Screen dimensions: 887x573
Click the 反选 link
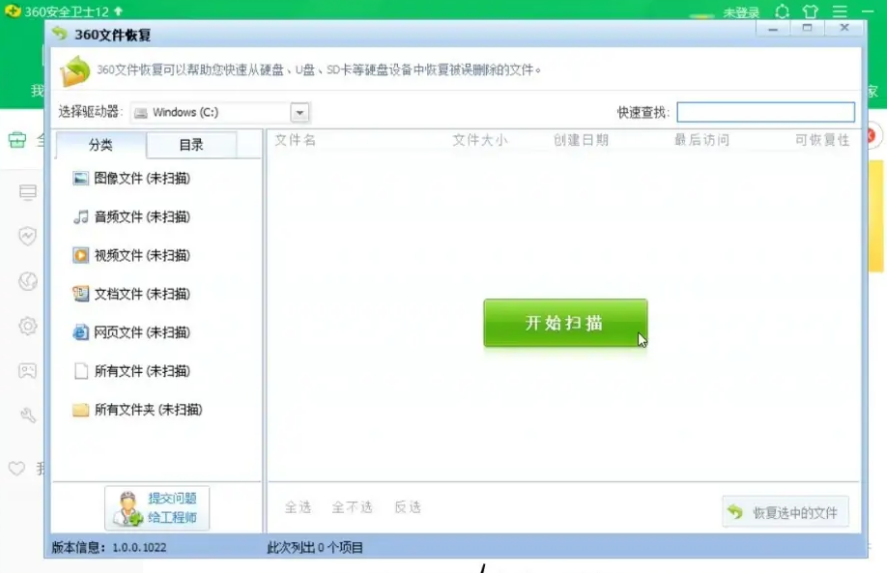coord(407,507)
